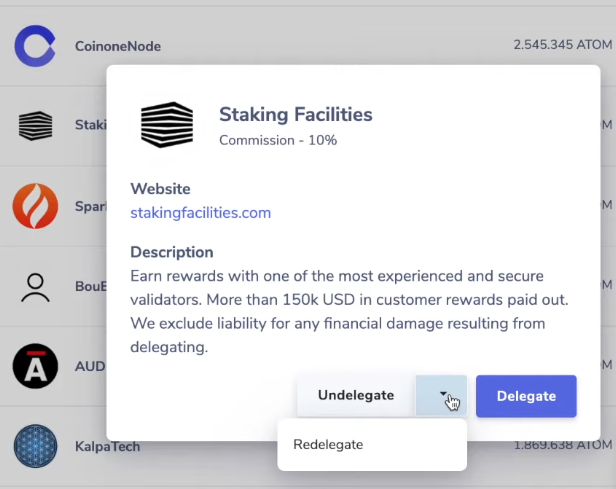Click the Website heading in the dialog
The width and height of the screenshot is (616, 489).
point(160,189)
